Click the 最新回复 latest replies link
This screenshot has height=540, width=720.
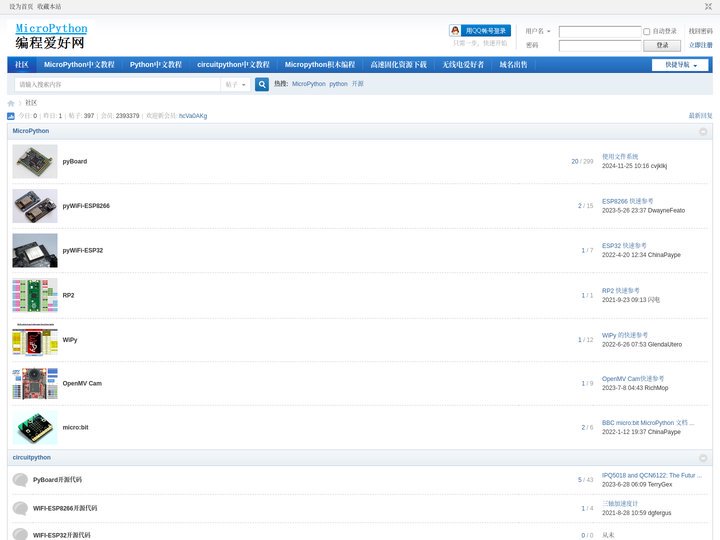(x=700, y=116)
